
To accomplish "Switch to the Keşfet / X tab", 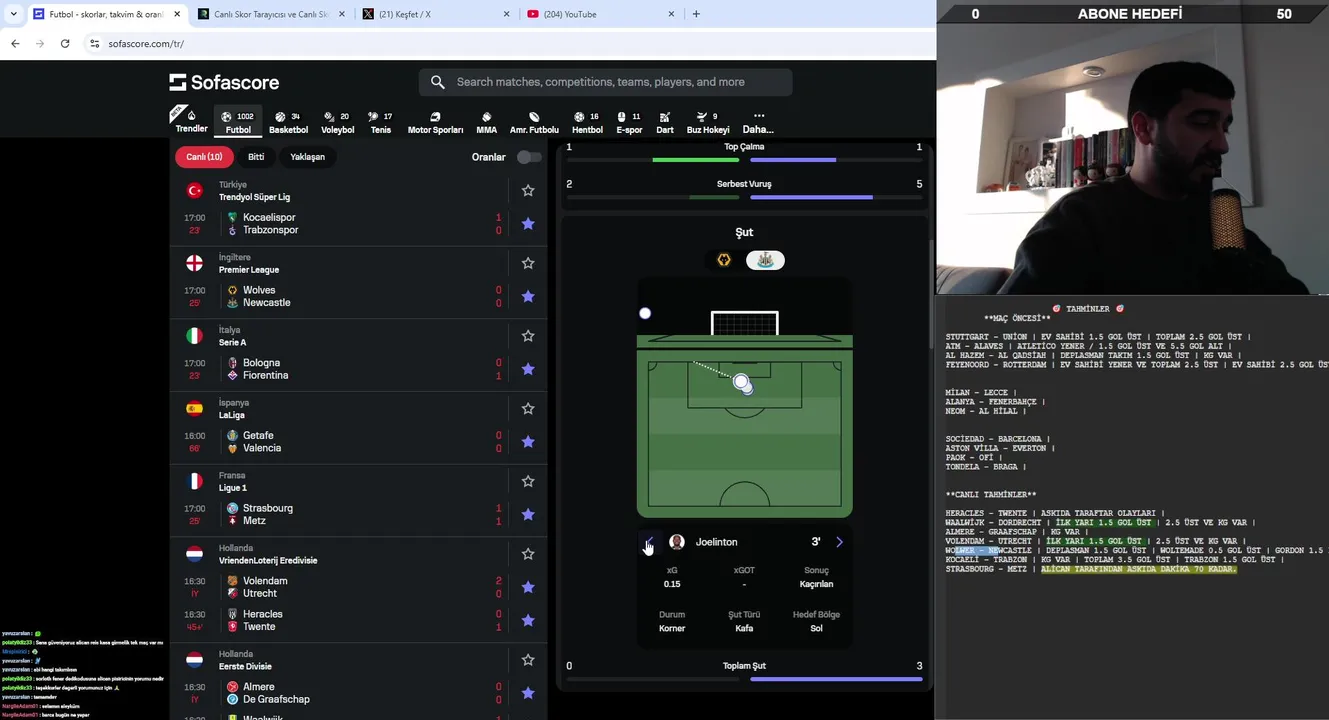I will (x=434, y=14).
